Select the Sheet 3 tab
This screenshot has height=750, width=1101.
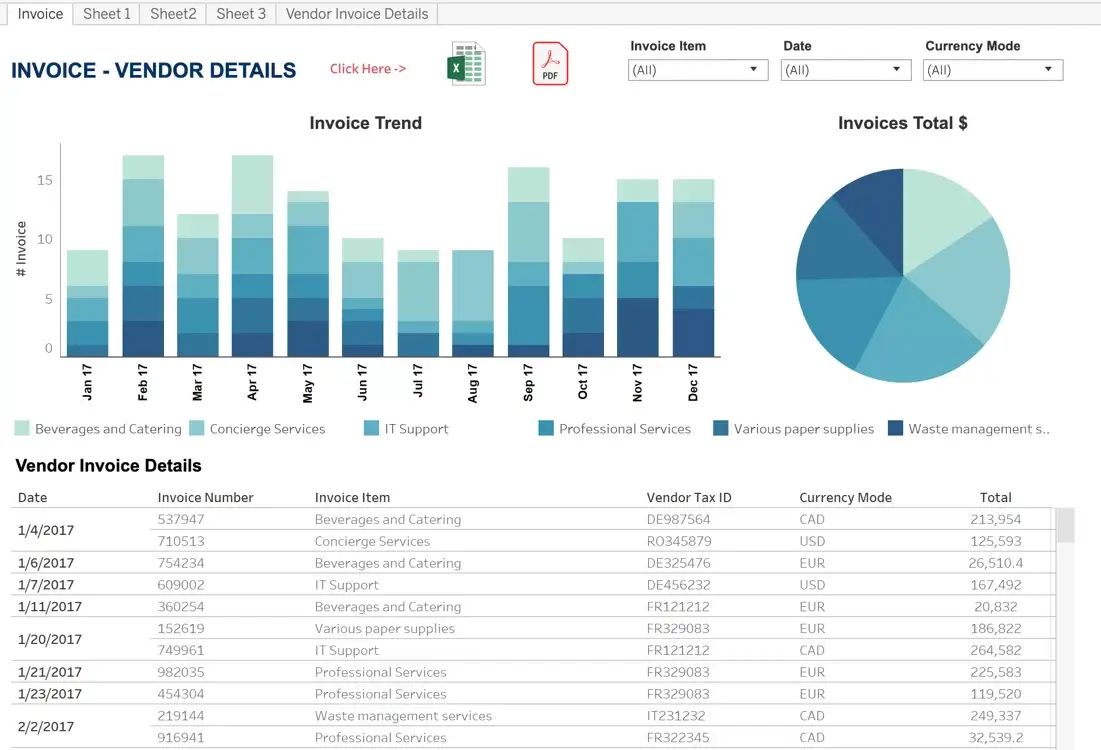tap(241, 13)
